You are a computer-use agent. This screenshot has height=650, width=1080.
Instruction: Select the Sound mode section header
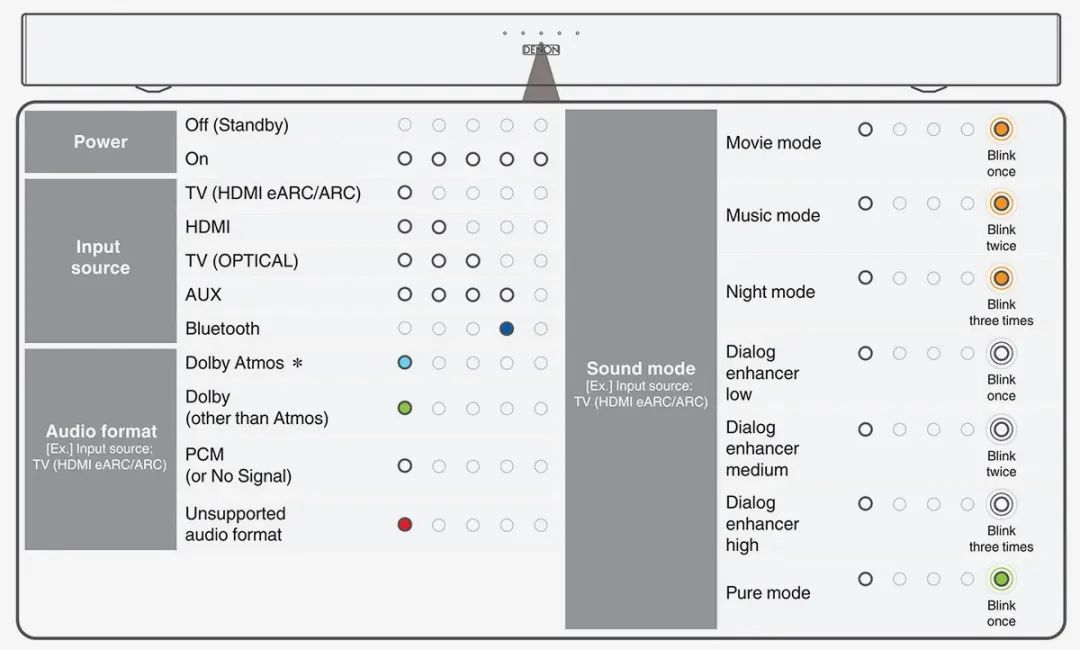(641, 369)
